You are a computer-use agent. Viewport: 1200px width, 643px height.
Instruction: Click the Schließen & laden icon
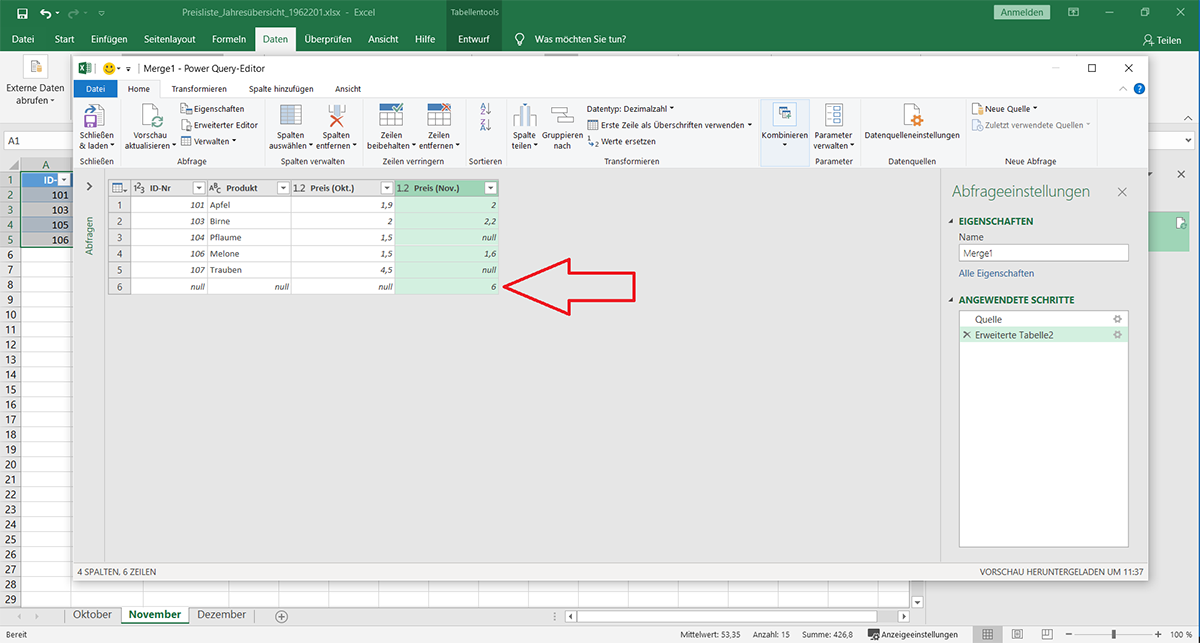[x=96, y=115]
